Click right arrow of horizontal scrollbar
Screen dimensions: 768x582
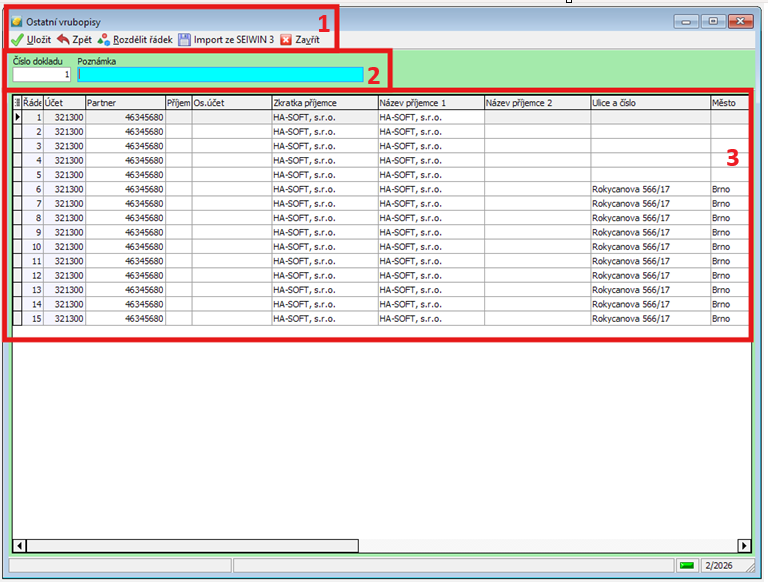744,546
